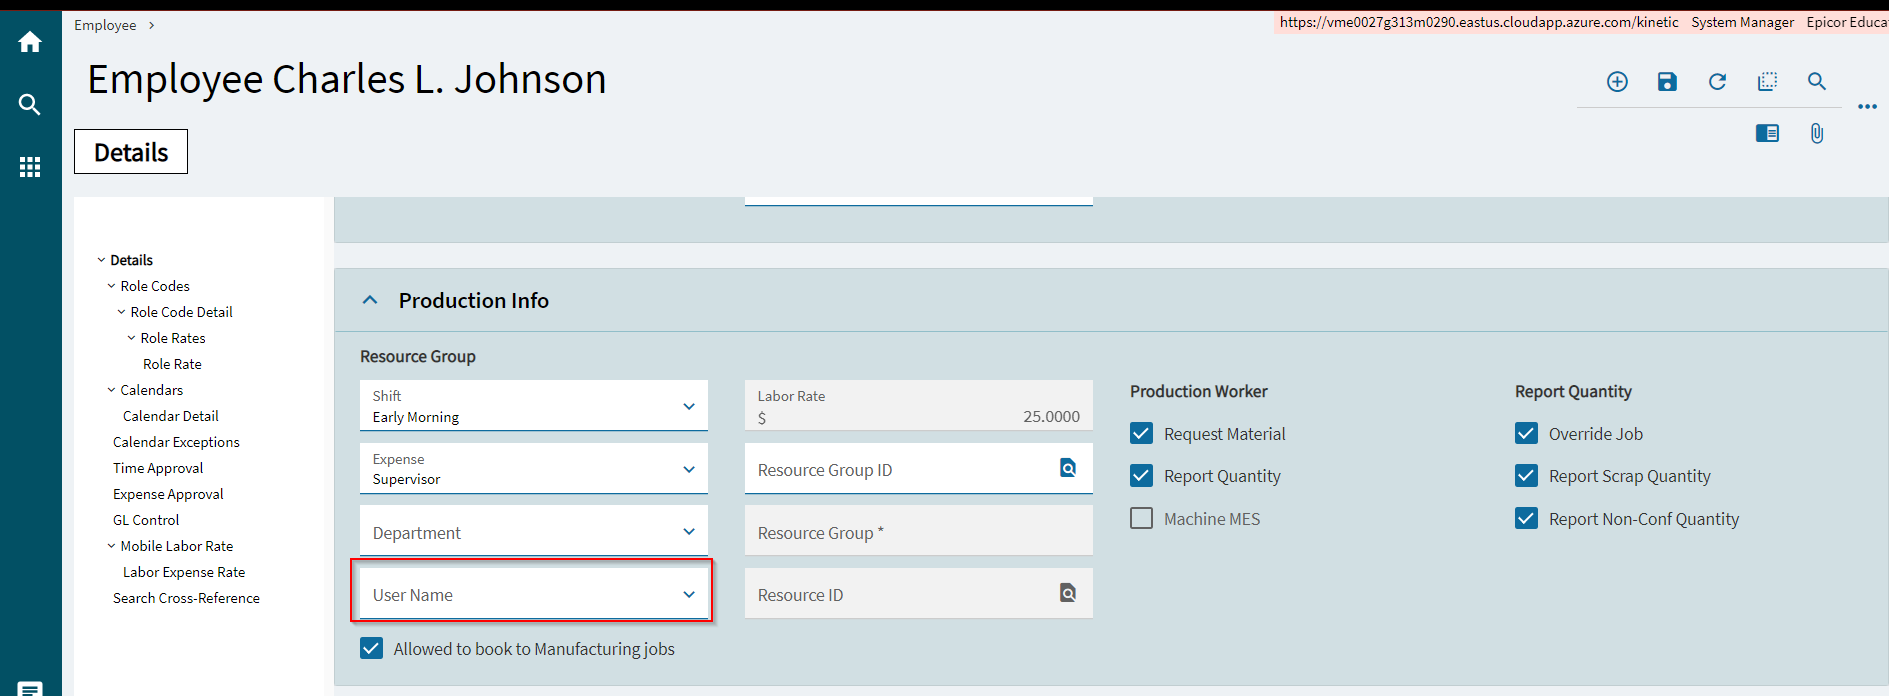Image resolution: width=1889 pixels, height=696 pixels.
Task: Uncheck Report Scrap Quantity
Action: tap(1526, 475)
